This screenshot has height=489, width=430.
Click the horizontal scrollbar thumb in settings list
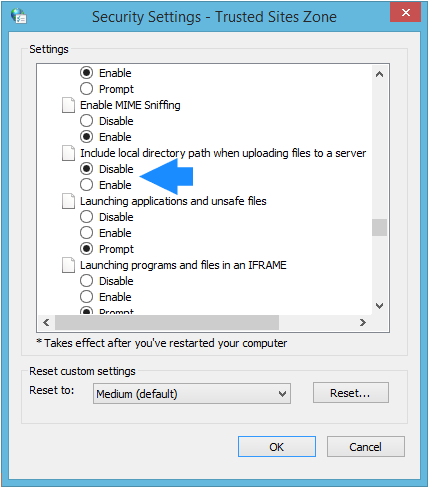click(167, 322)
